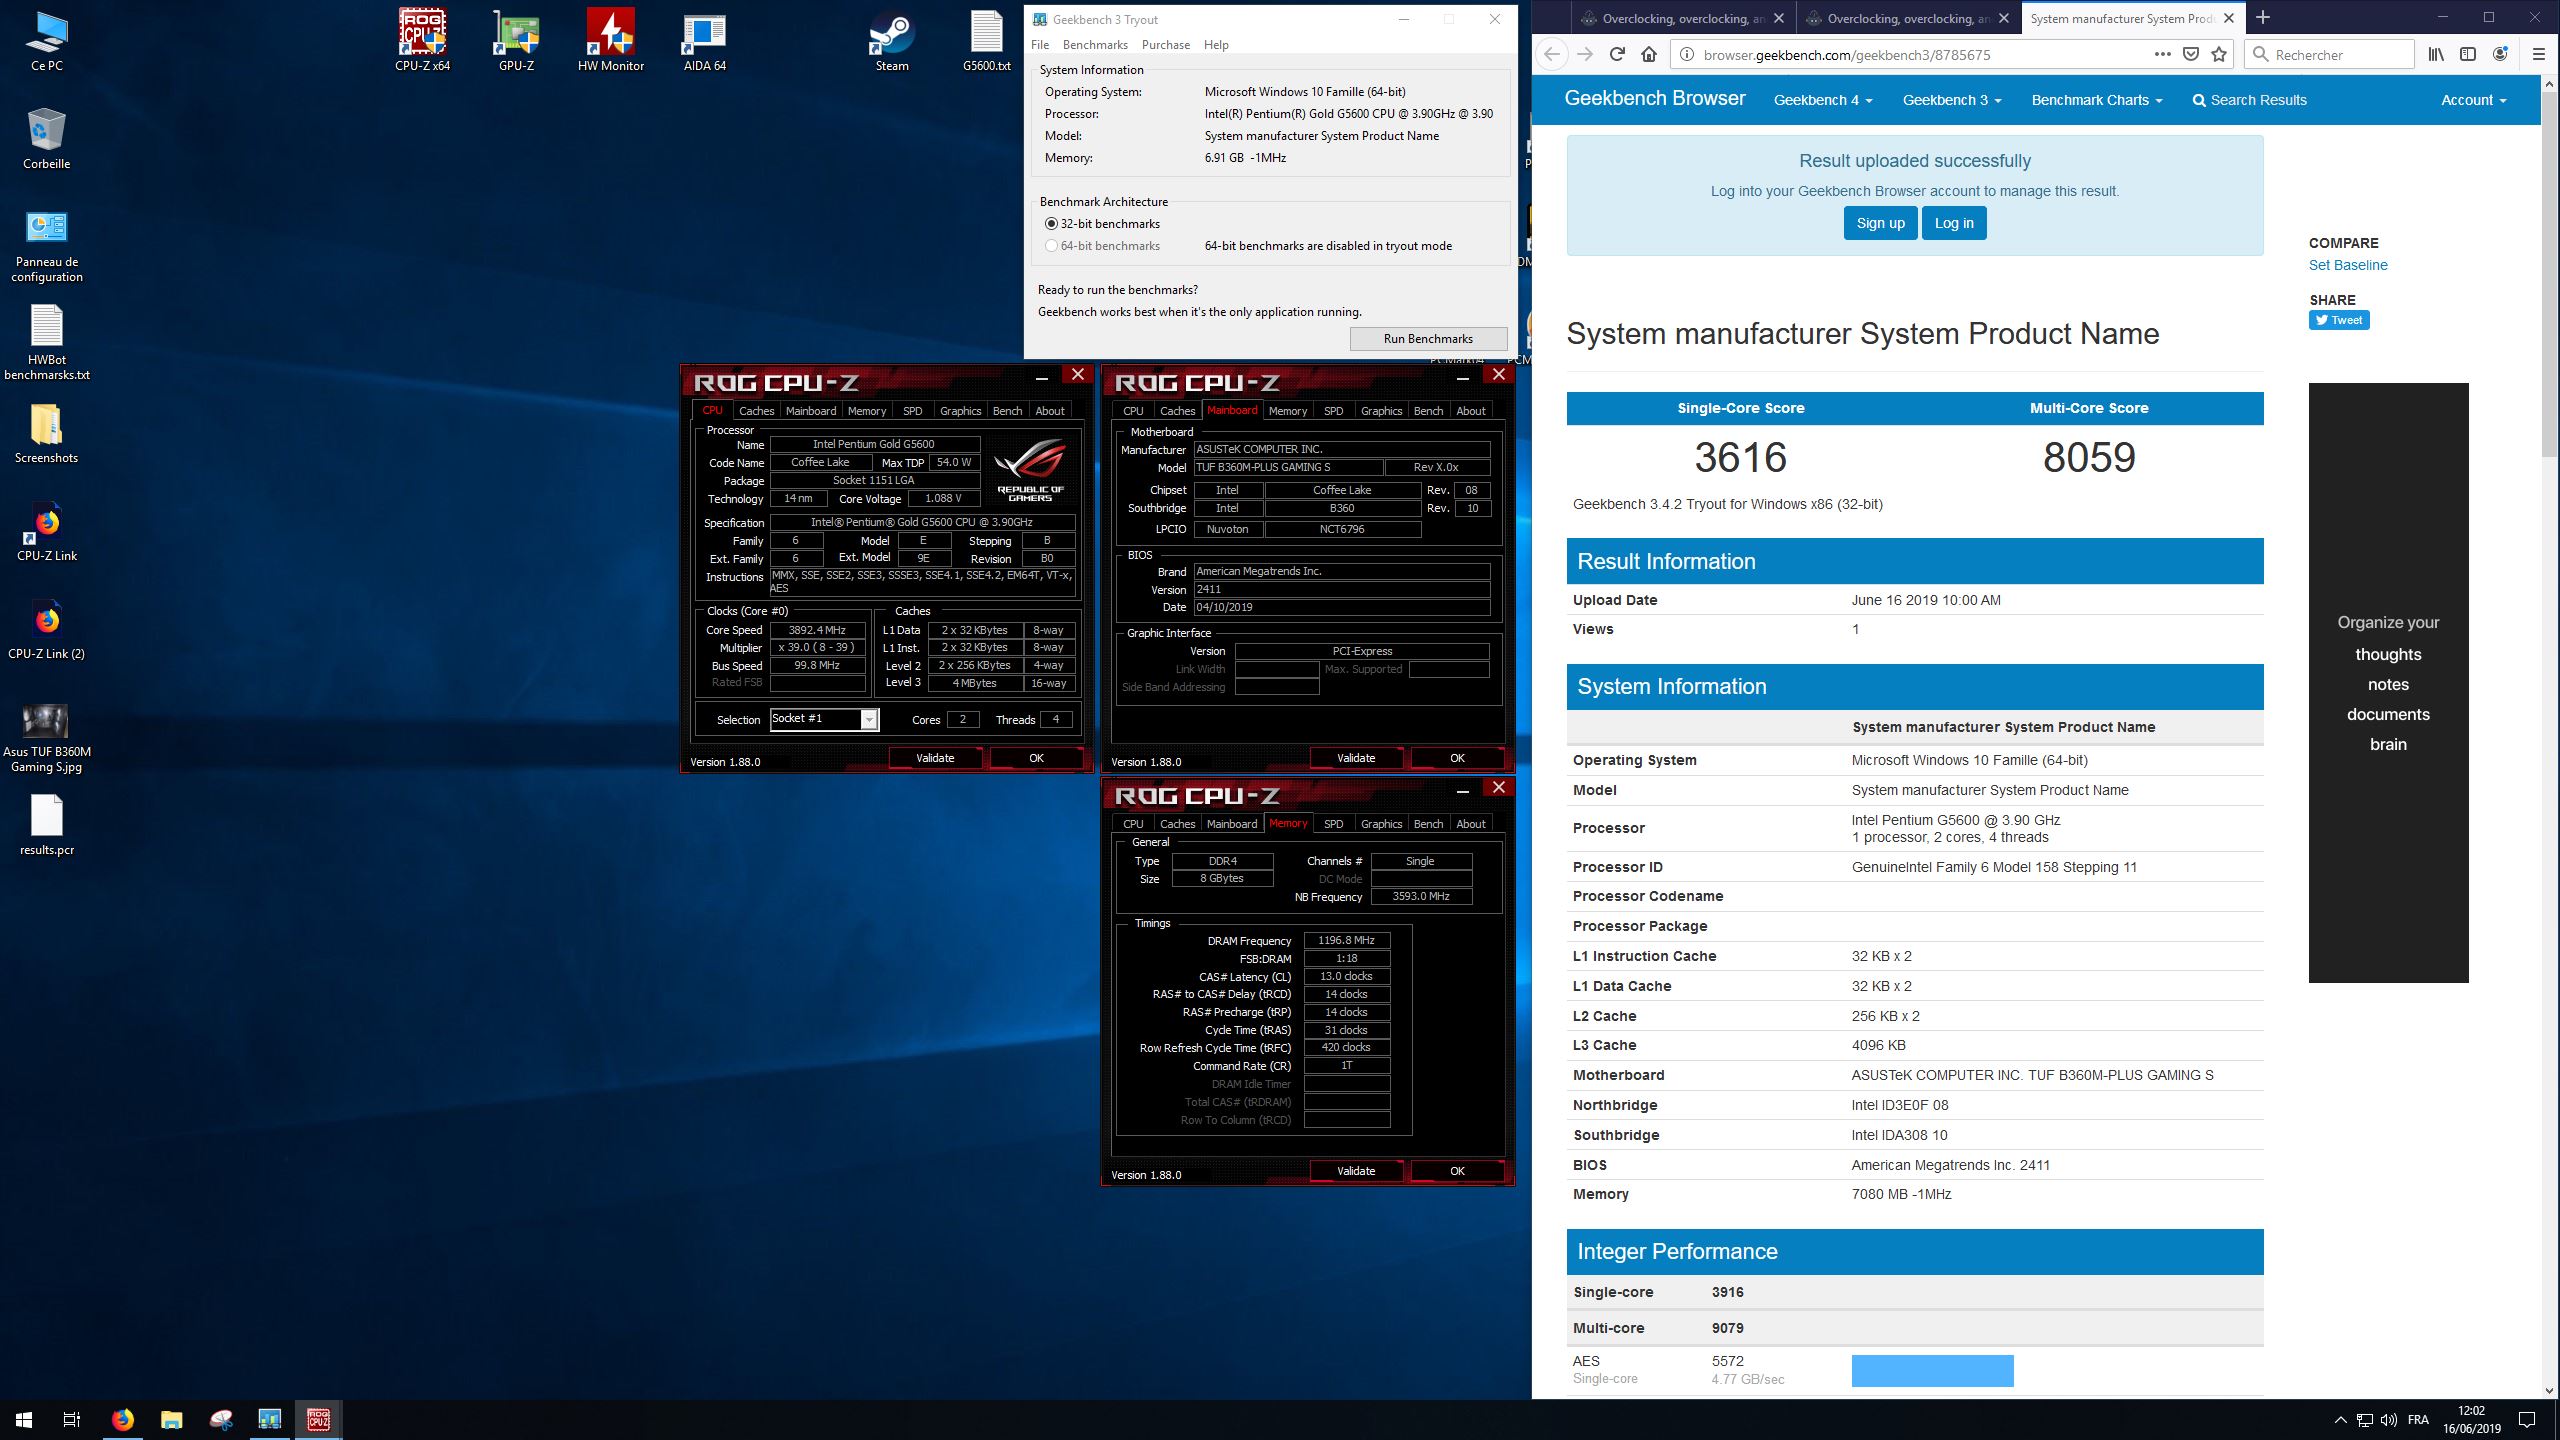Click the Firefox back arrow
Viewport: 2560px width, 1440px height.
[1551, 55]
